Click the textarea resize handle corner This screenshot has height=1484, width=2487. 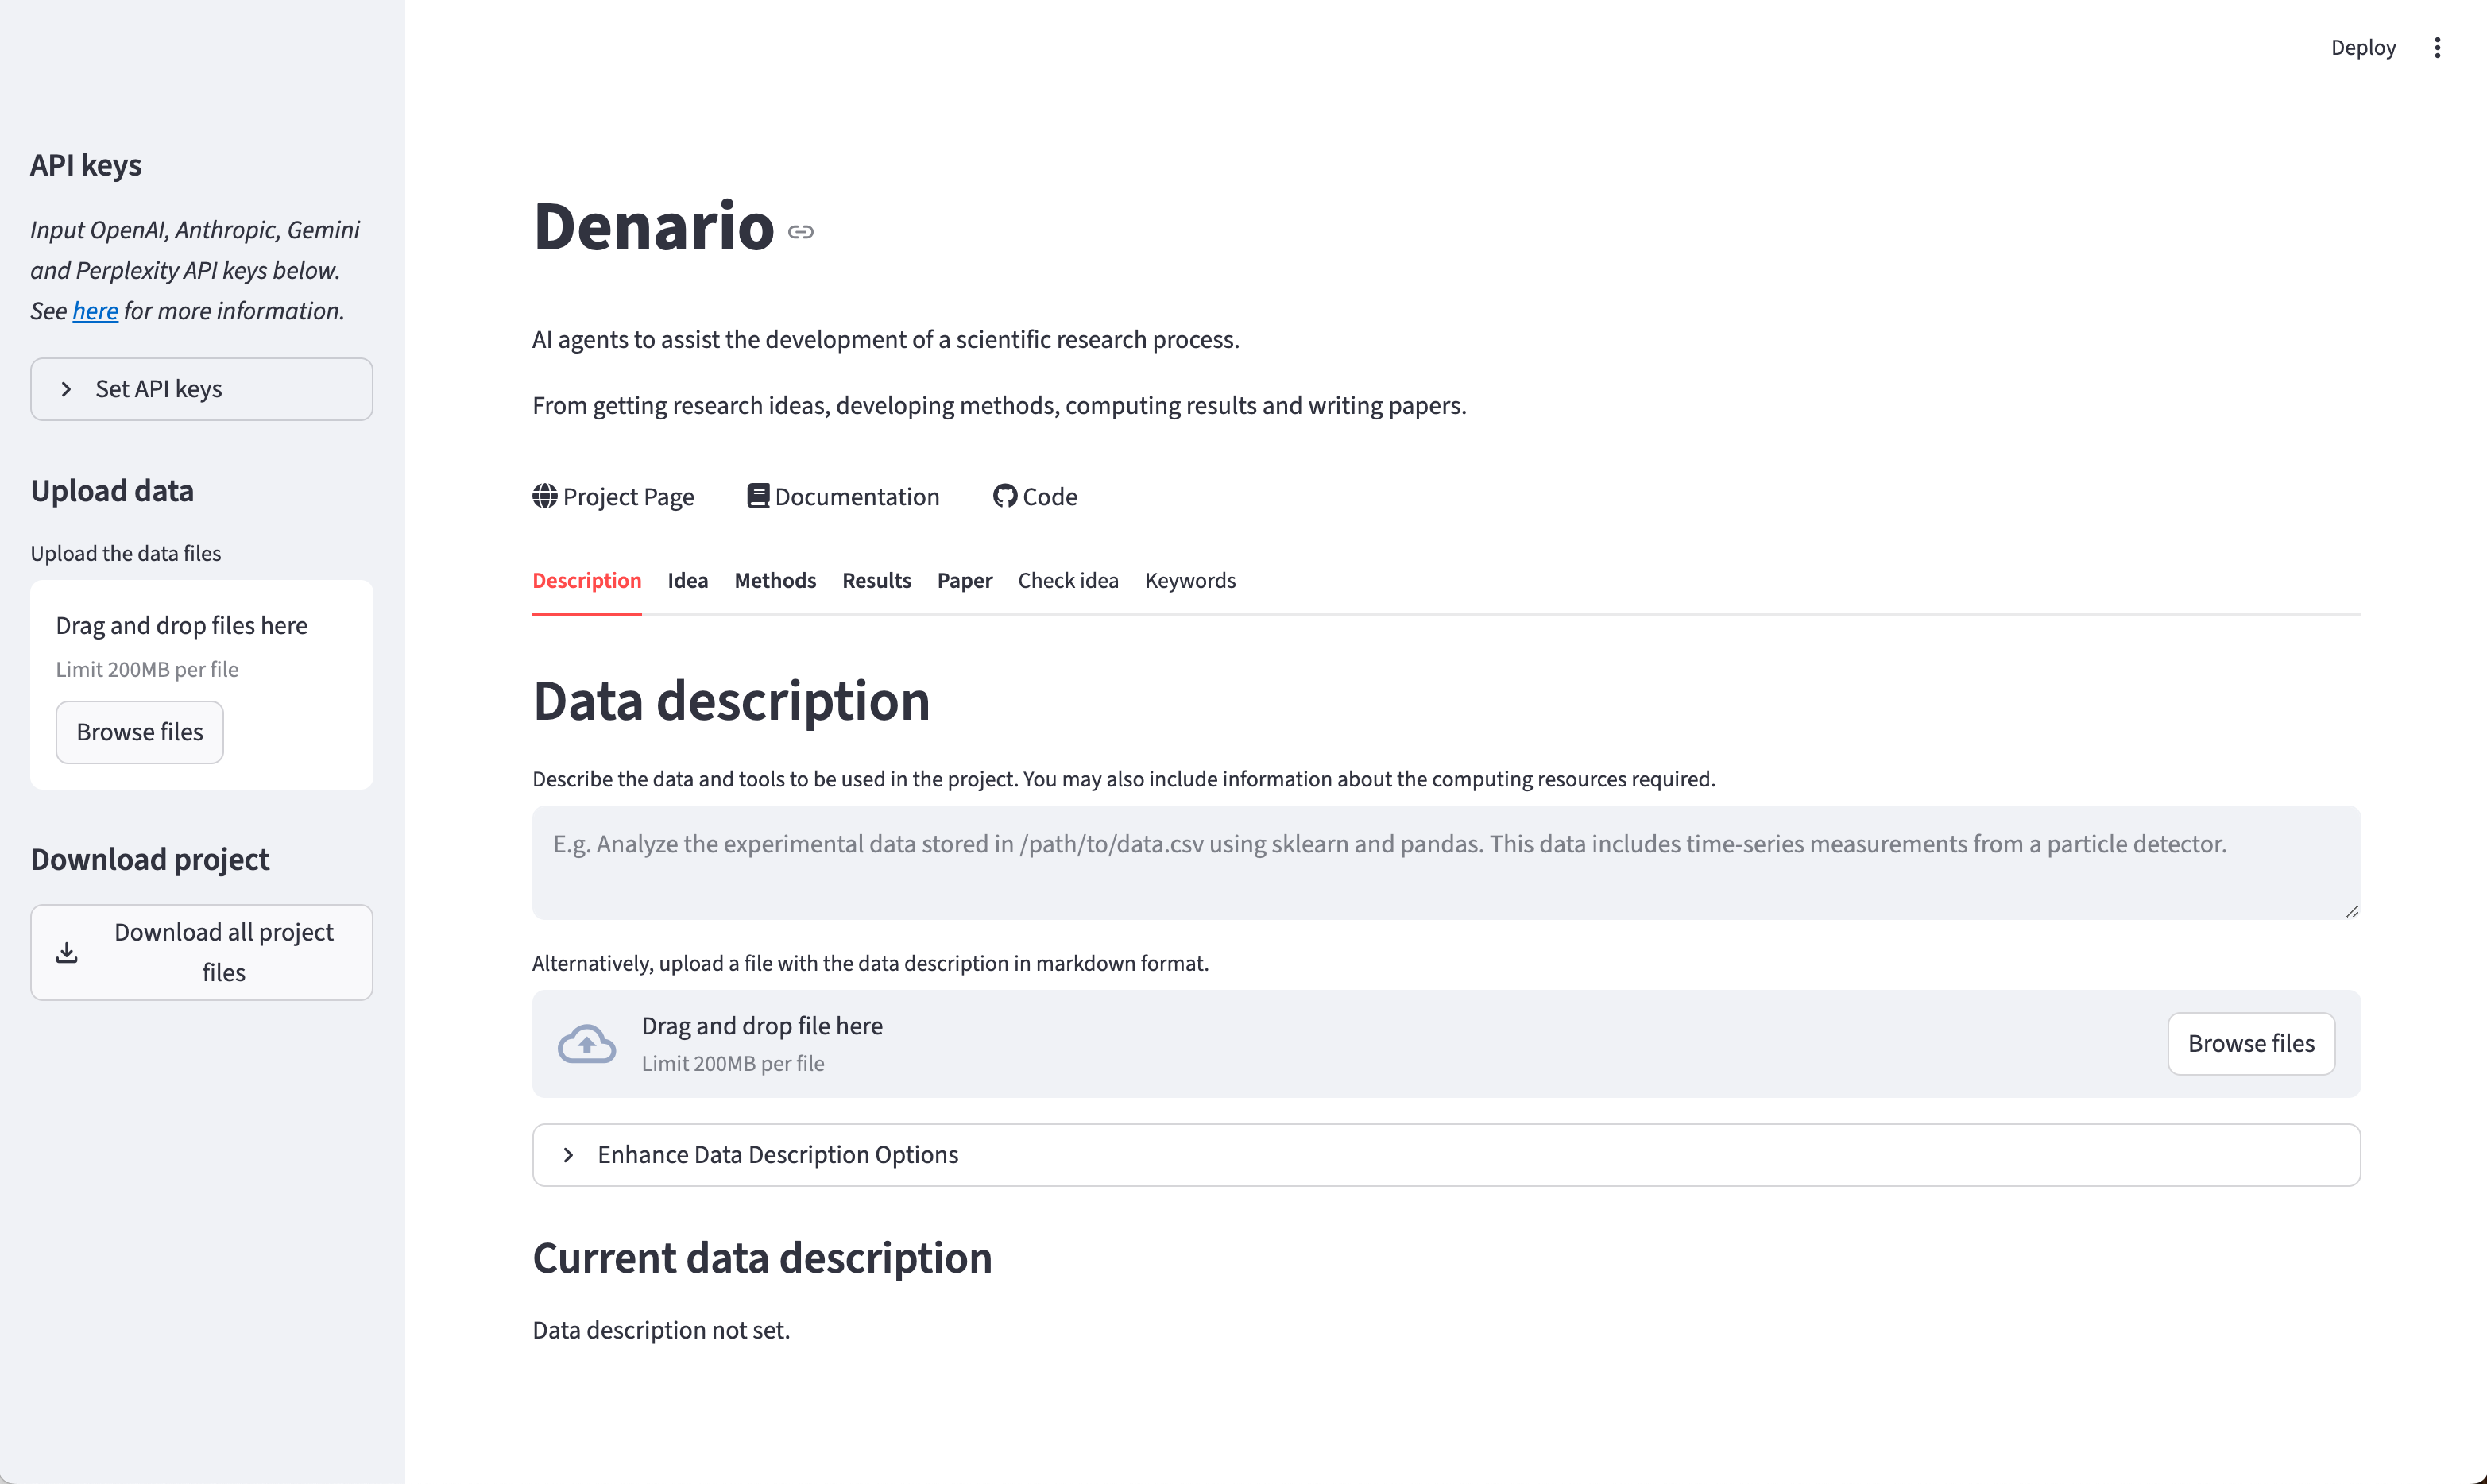2351,911
